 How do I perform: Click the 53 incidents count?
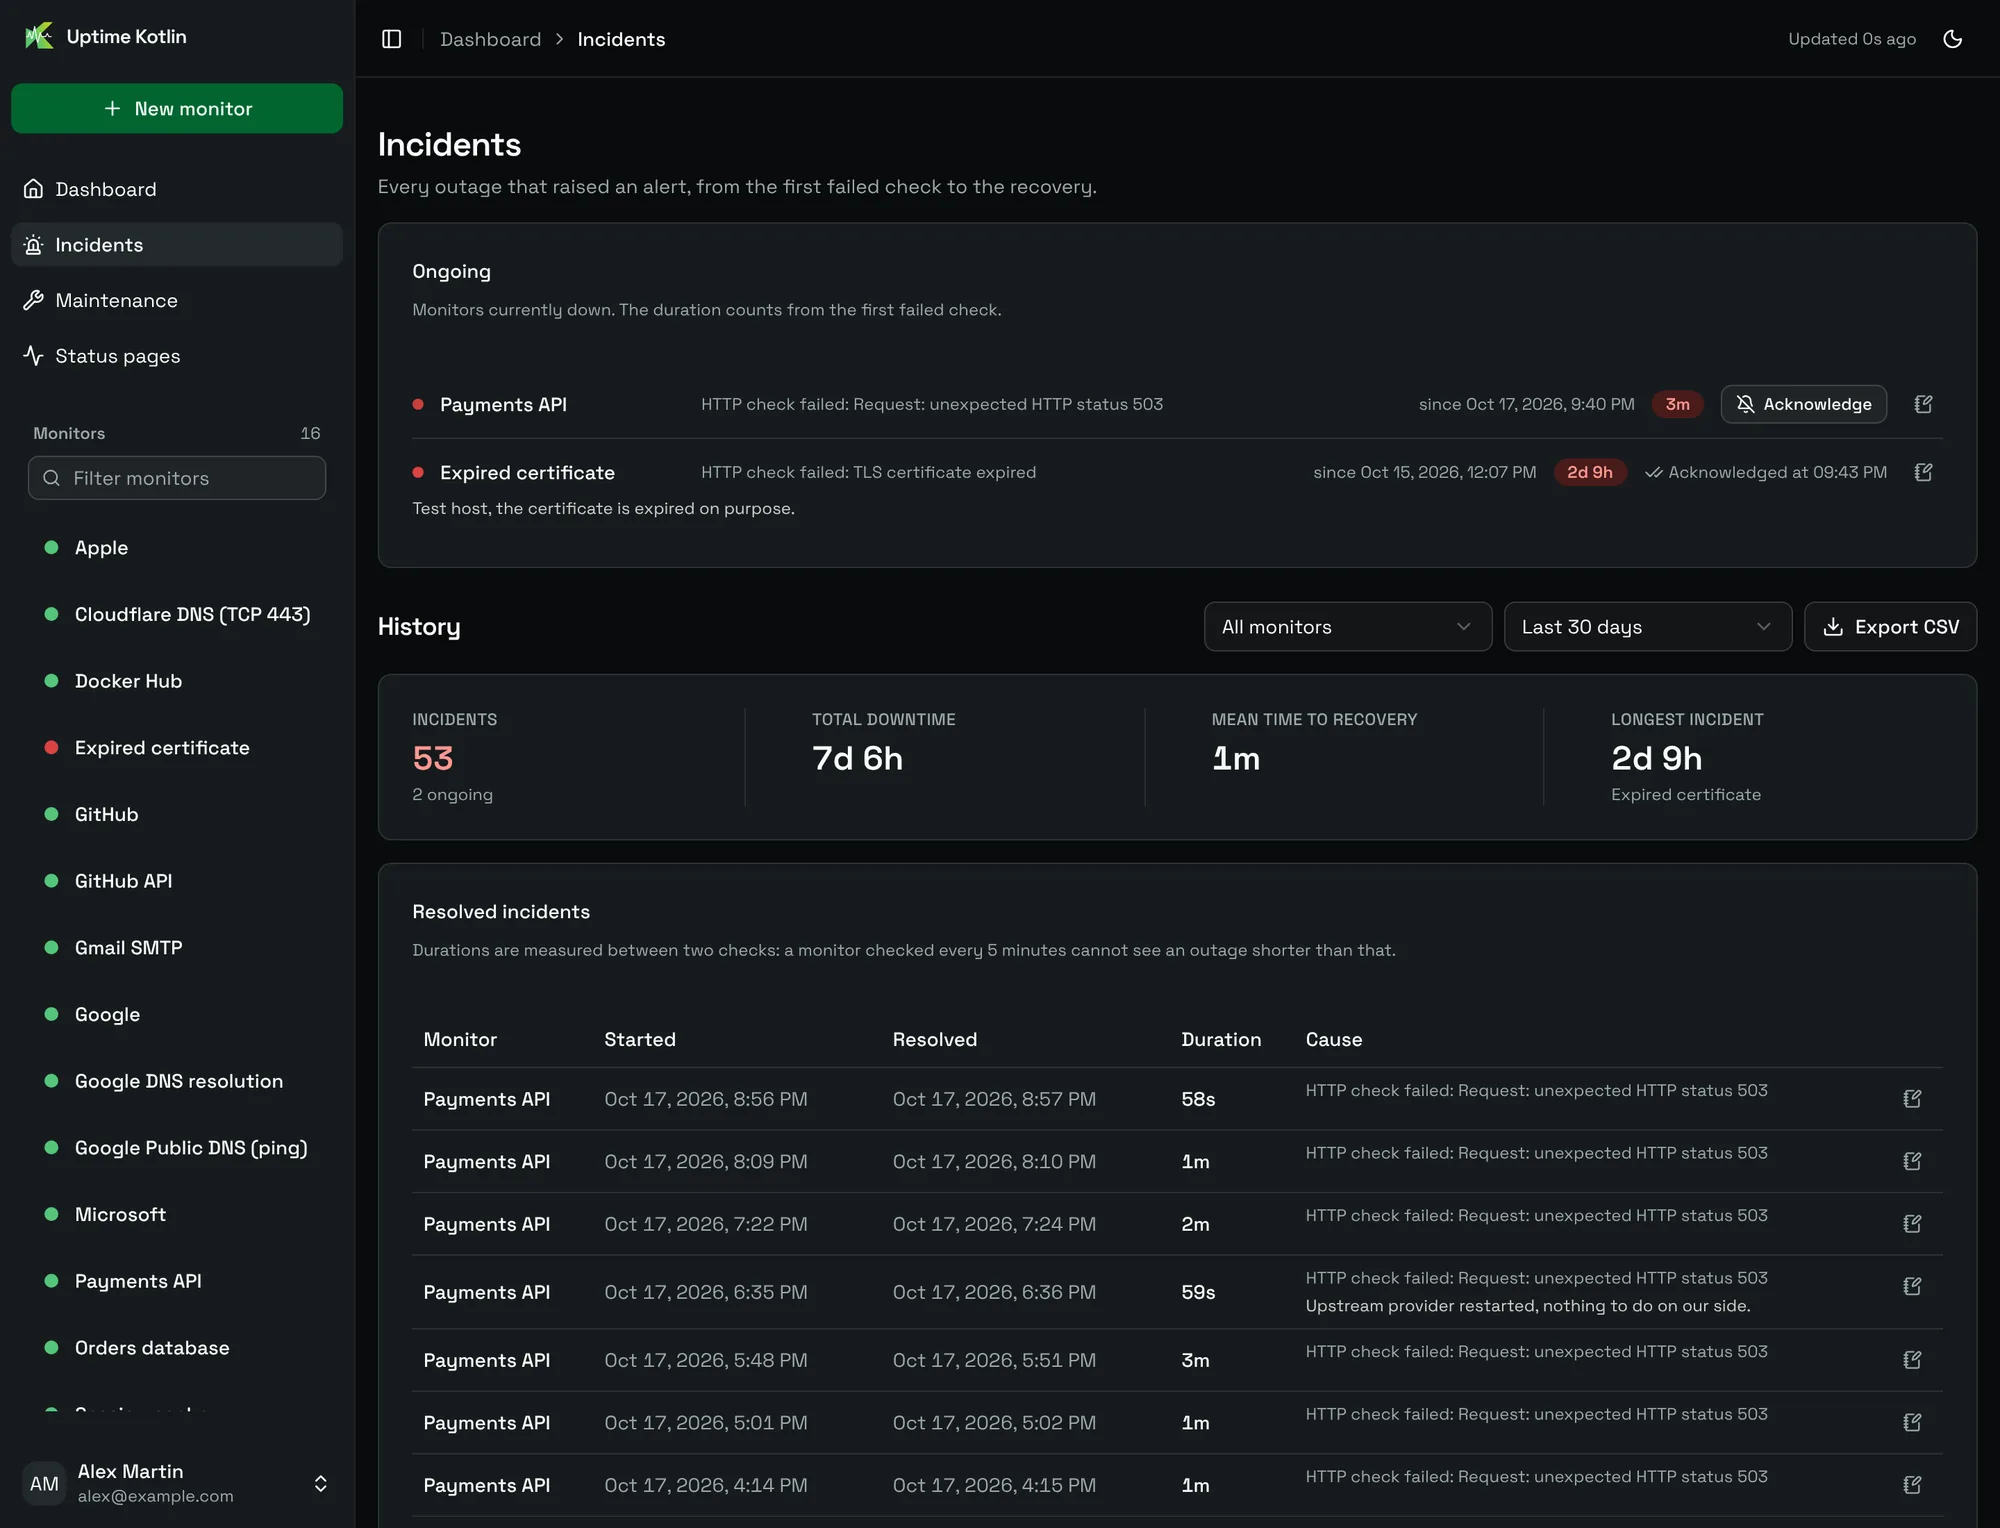(433, 758)
